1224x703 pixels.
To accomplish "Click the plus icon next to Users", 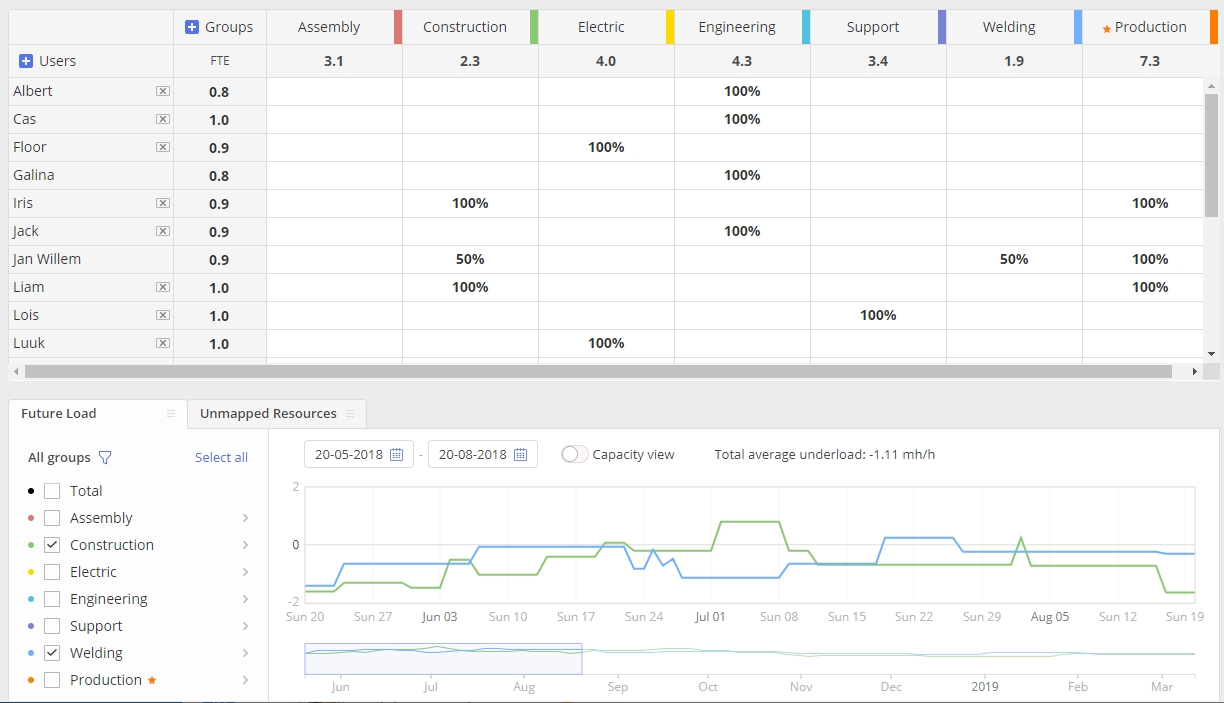I will click(x=26, y=61).
